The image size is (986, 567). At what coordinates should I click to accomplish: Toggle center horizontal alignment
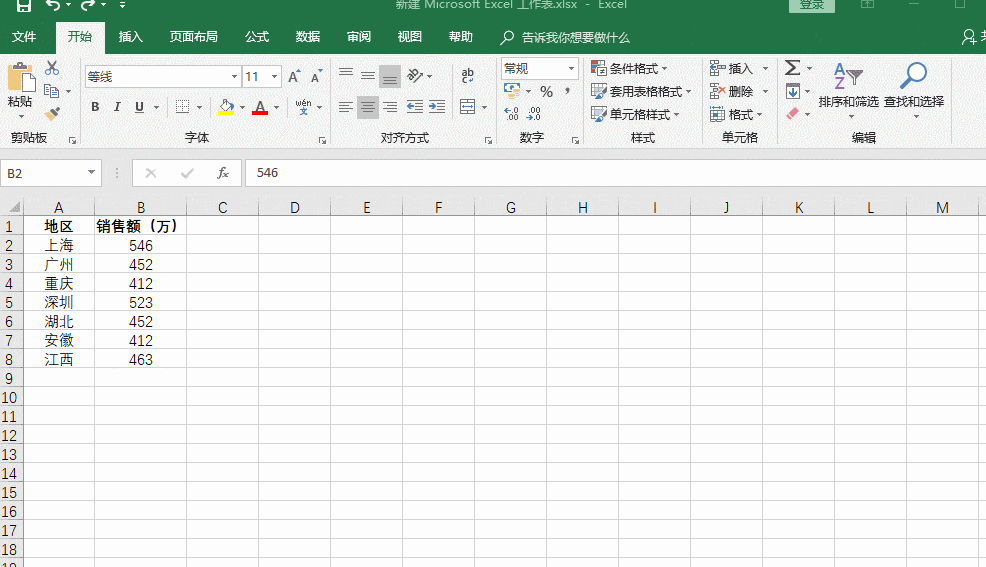click(x=368, y=107)
